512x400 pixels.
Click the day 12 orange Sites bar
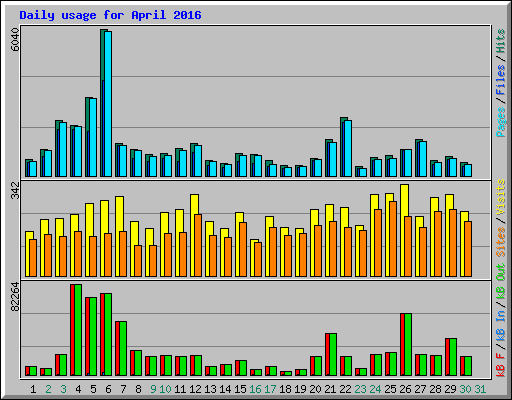[198, 245]
